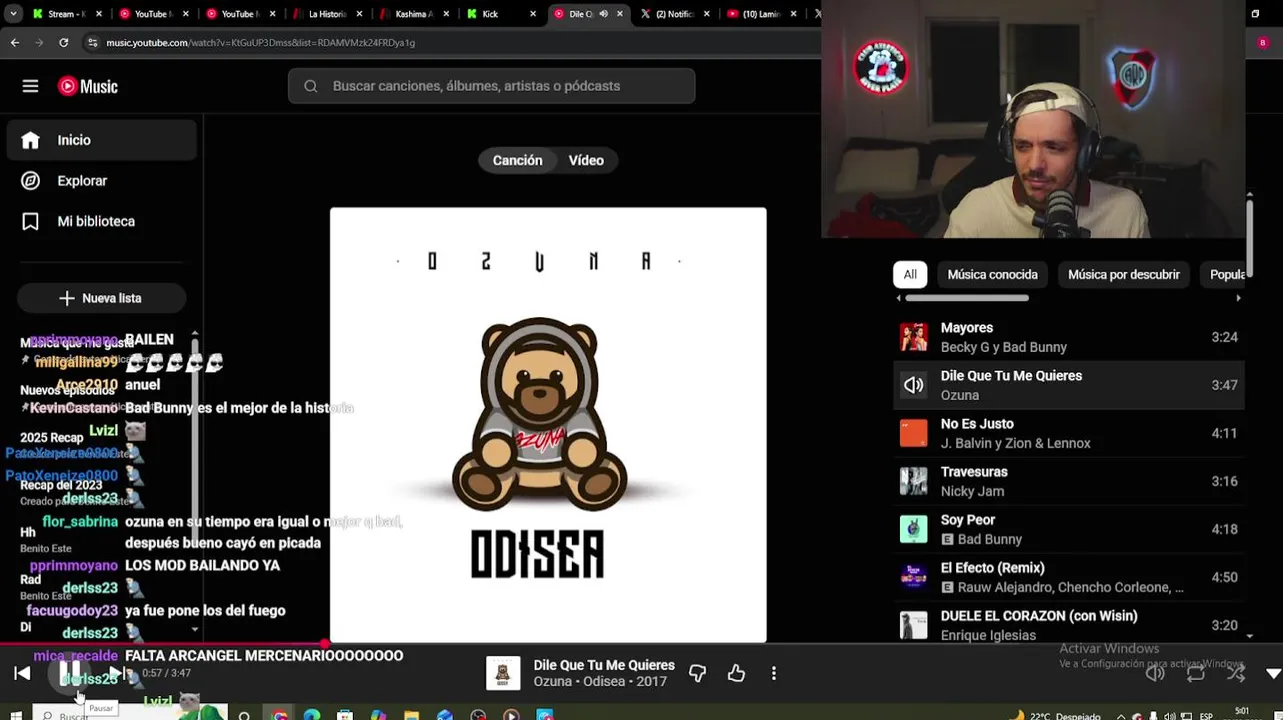Close the Dile Que browser tab
1283x720 pixels.
point(620,14)
